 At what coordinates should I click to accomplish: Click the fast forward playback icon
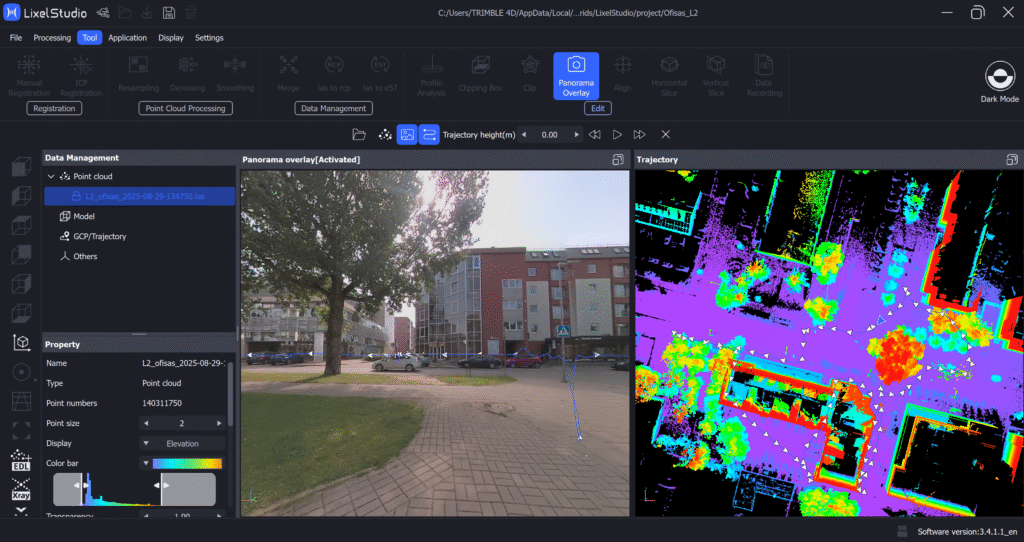pyautogui.click(x=640, y=134)
